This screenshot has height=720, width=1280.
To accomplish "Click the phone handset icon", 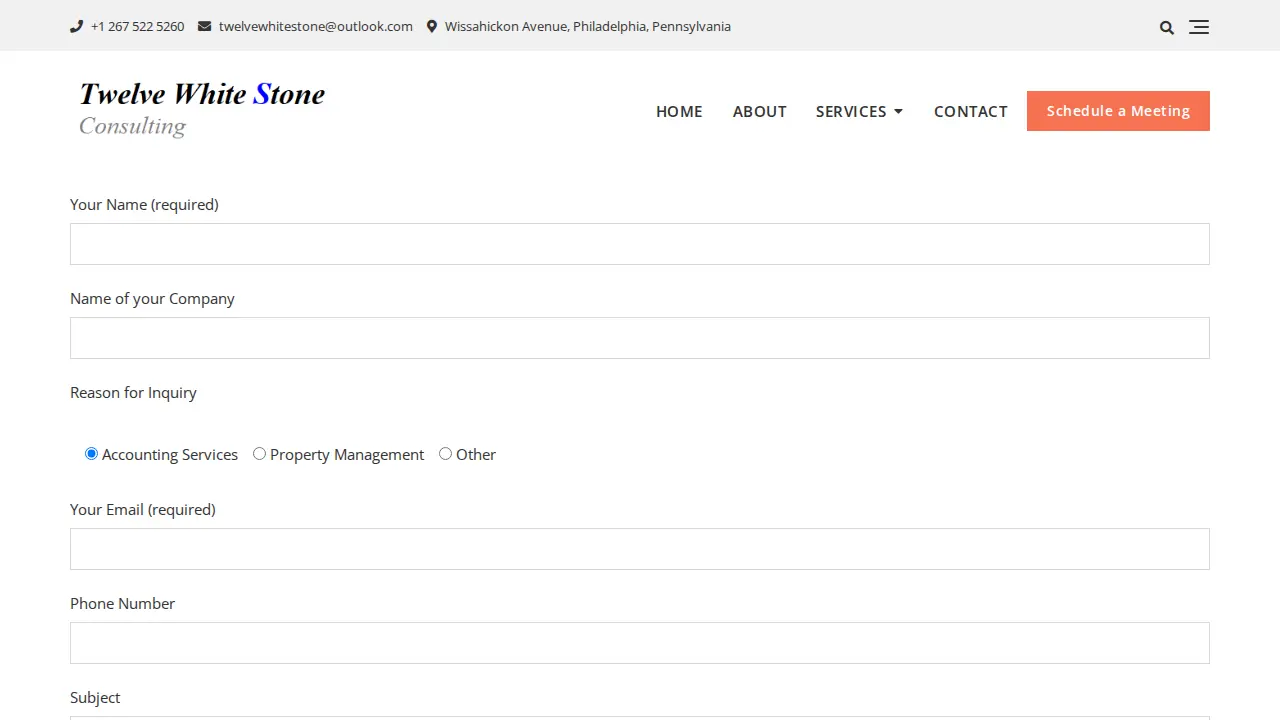I will [x=76, y=27].
